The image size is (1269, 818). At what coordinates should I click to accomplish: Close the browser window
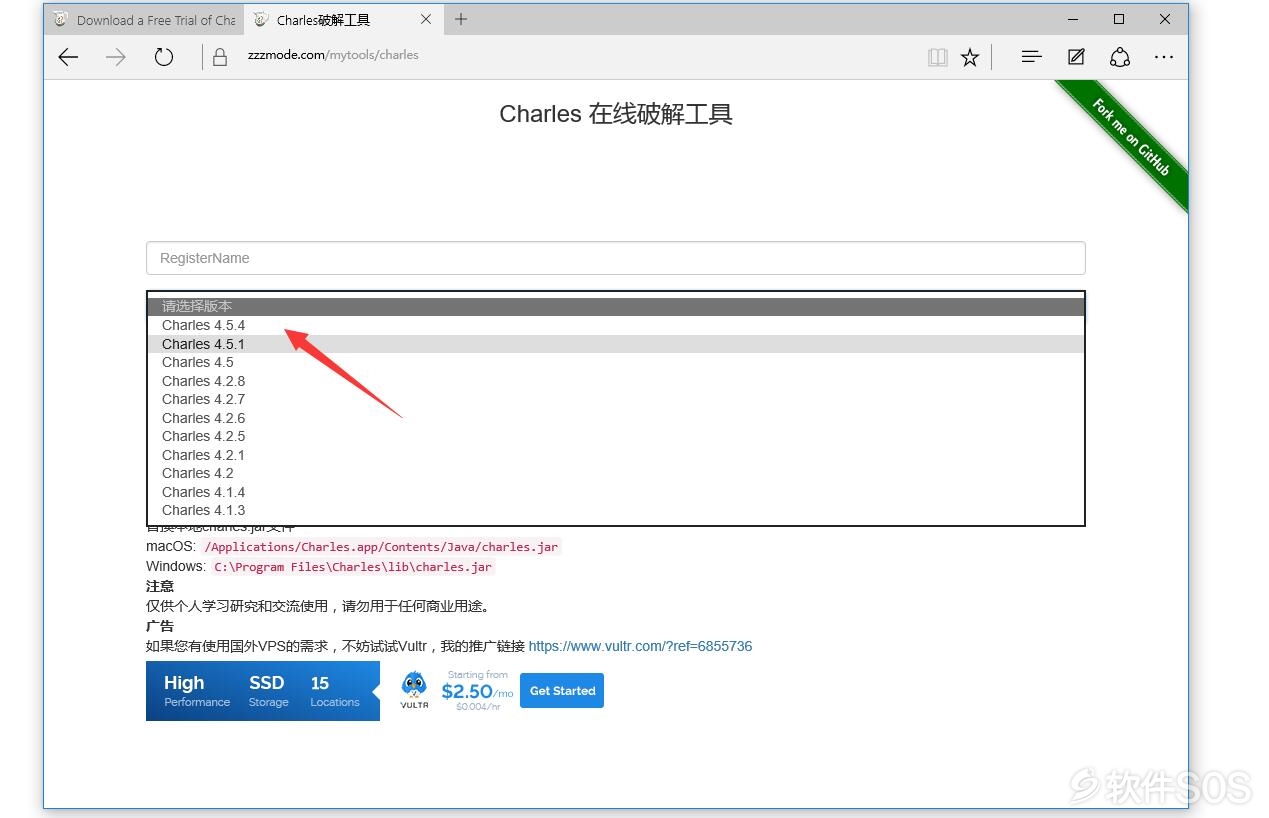[x=1165, y=19]
